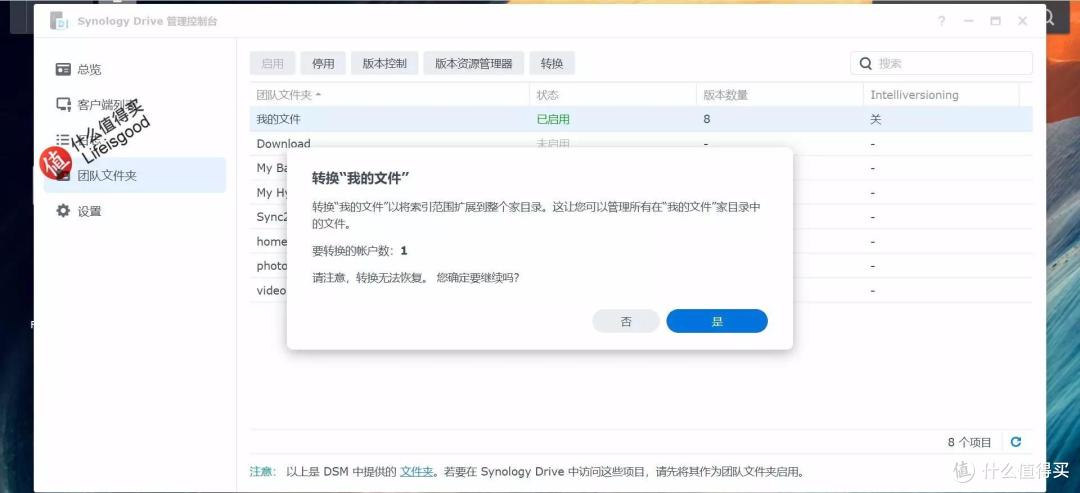Refresh the folder list icon

pos(1015,442)
